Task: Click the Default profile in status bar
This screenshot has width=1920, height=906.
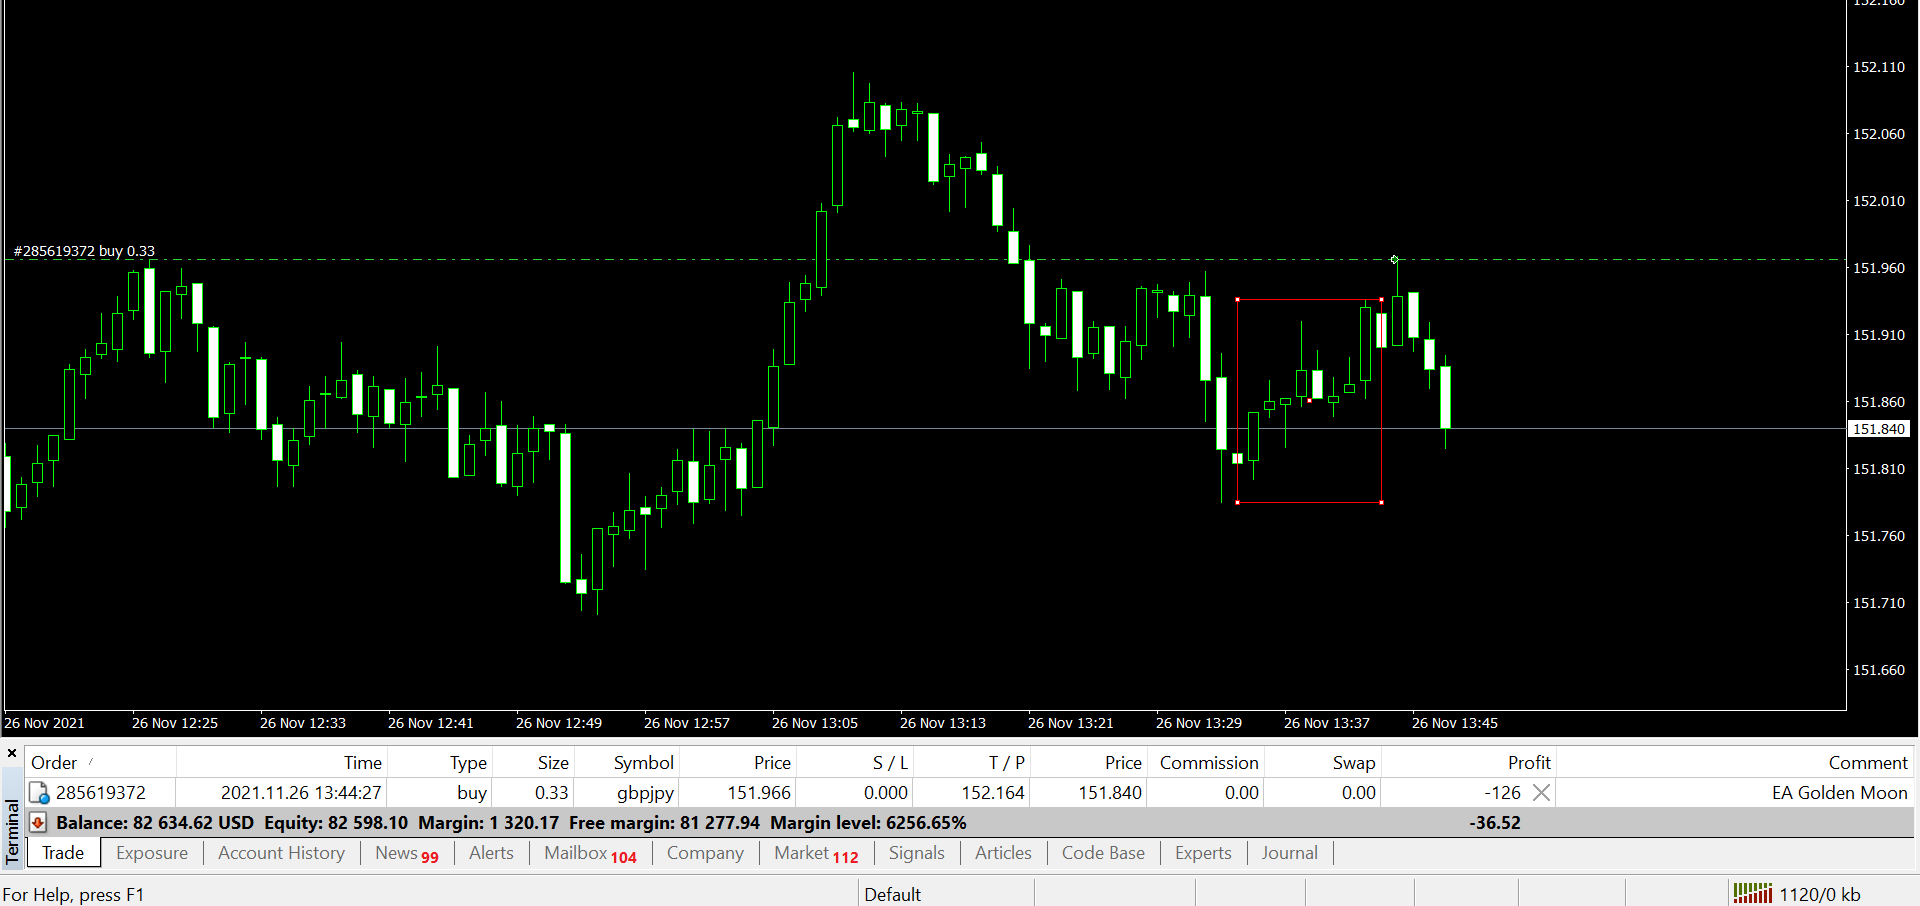Action: click(x=892, y=894)
